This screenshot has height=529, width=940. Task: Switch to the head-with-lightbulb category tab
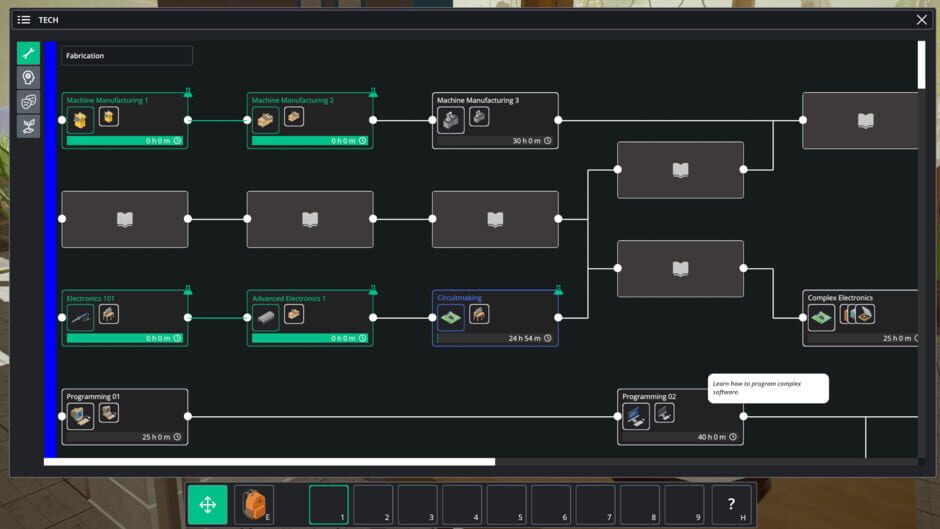28,78
